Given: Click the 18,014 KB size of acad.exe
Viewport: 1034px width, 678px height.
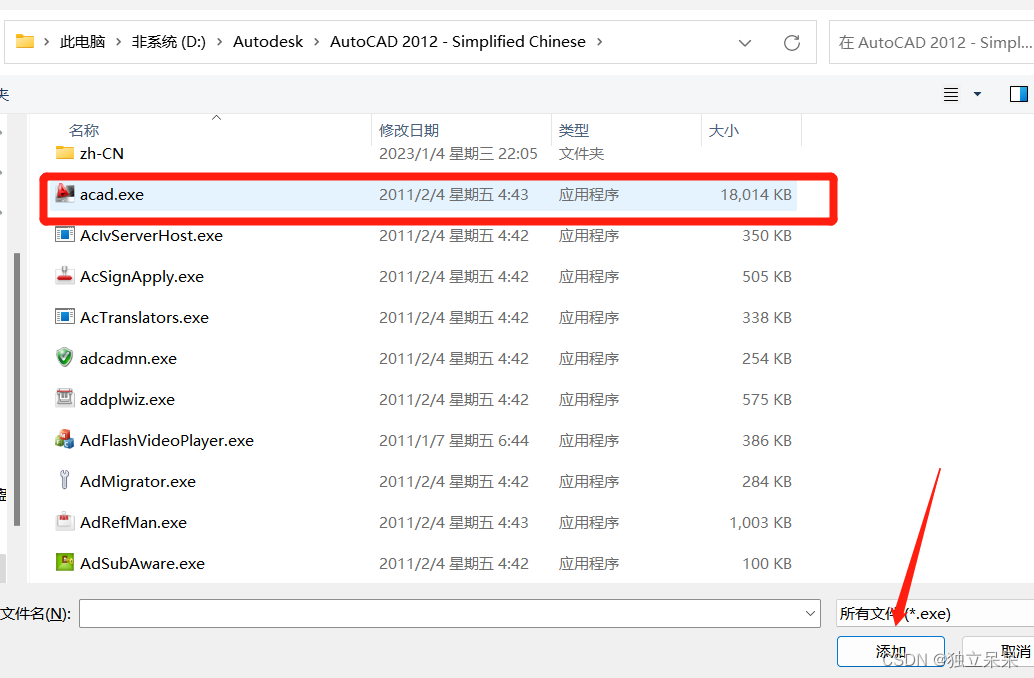Looking at the screenshot, I should (756, 195).
